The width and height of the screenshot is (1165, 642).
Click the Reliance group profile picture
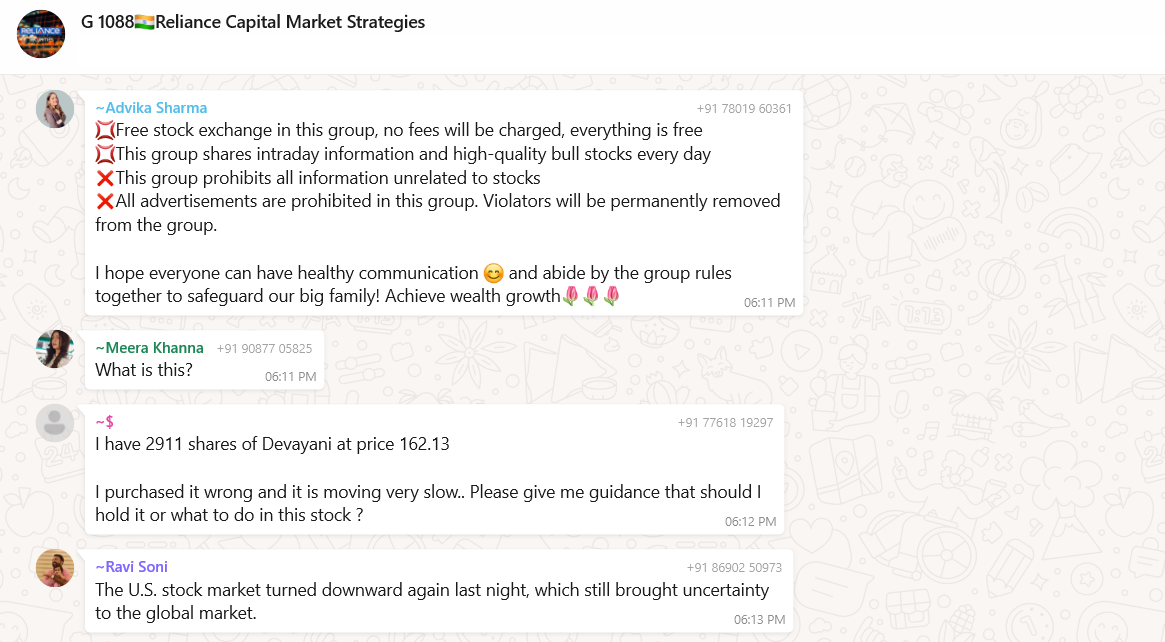[41, 33]
